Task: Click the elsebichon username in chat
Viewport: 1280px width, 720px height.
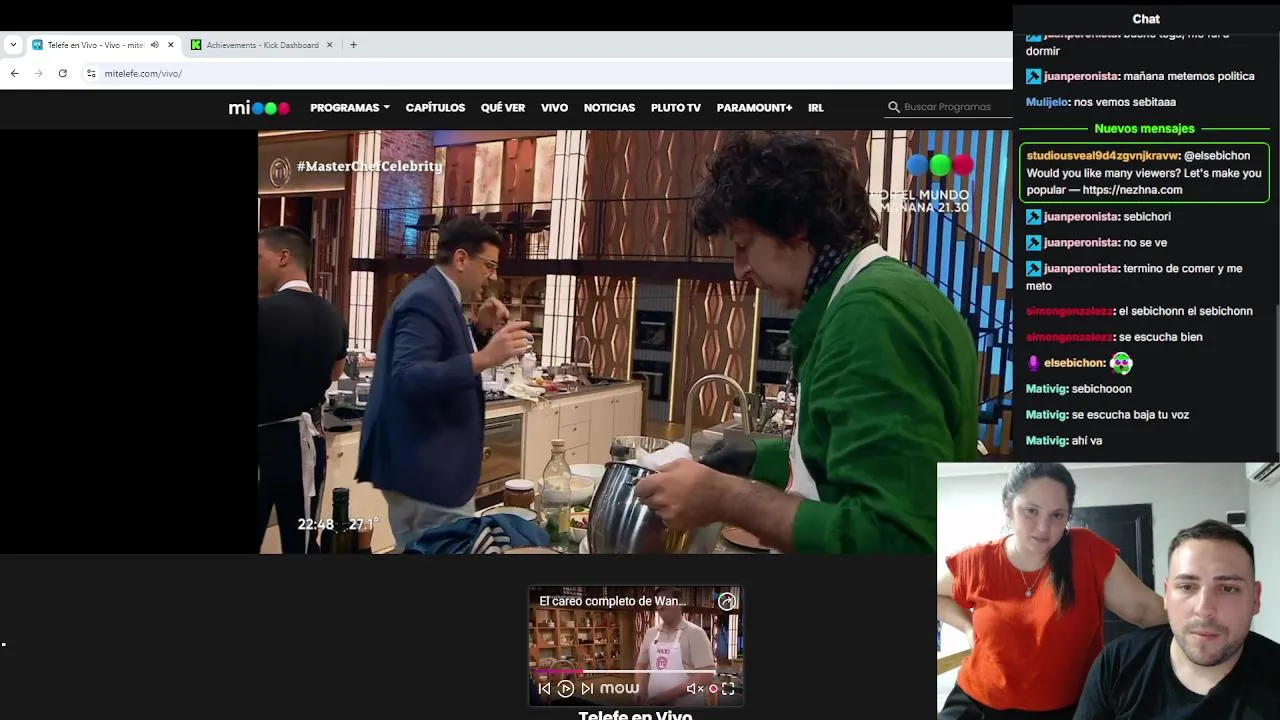Action: pos(1074,363)
